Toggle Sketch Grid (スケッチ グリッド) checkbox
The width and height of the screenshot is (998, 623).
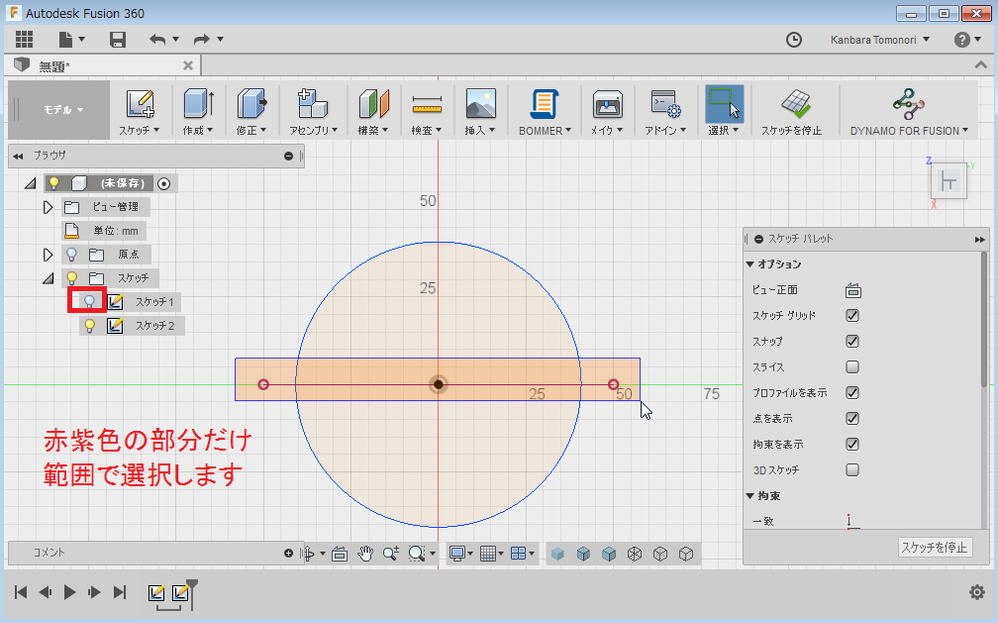pos(852,316)
